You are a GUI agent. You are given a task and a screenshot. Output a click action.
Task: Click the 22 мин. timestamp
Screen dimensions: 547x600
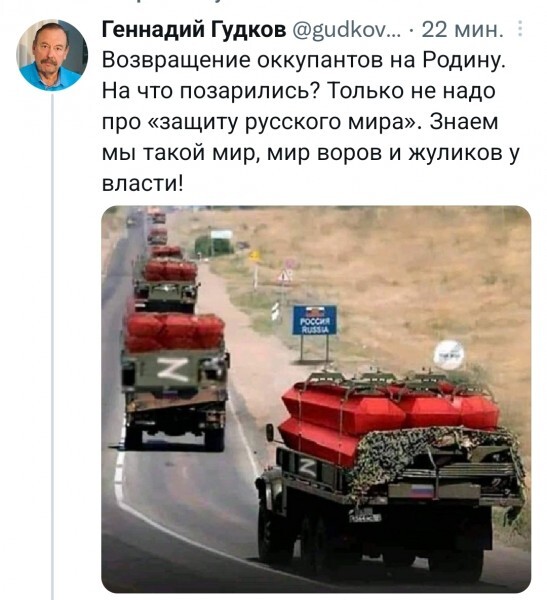pos(462,29)
